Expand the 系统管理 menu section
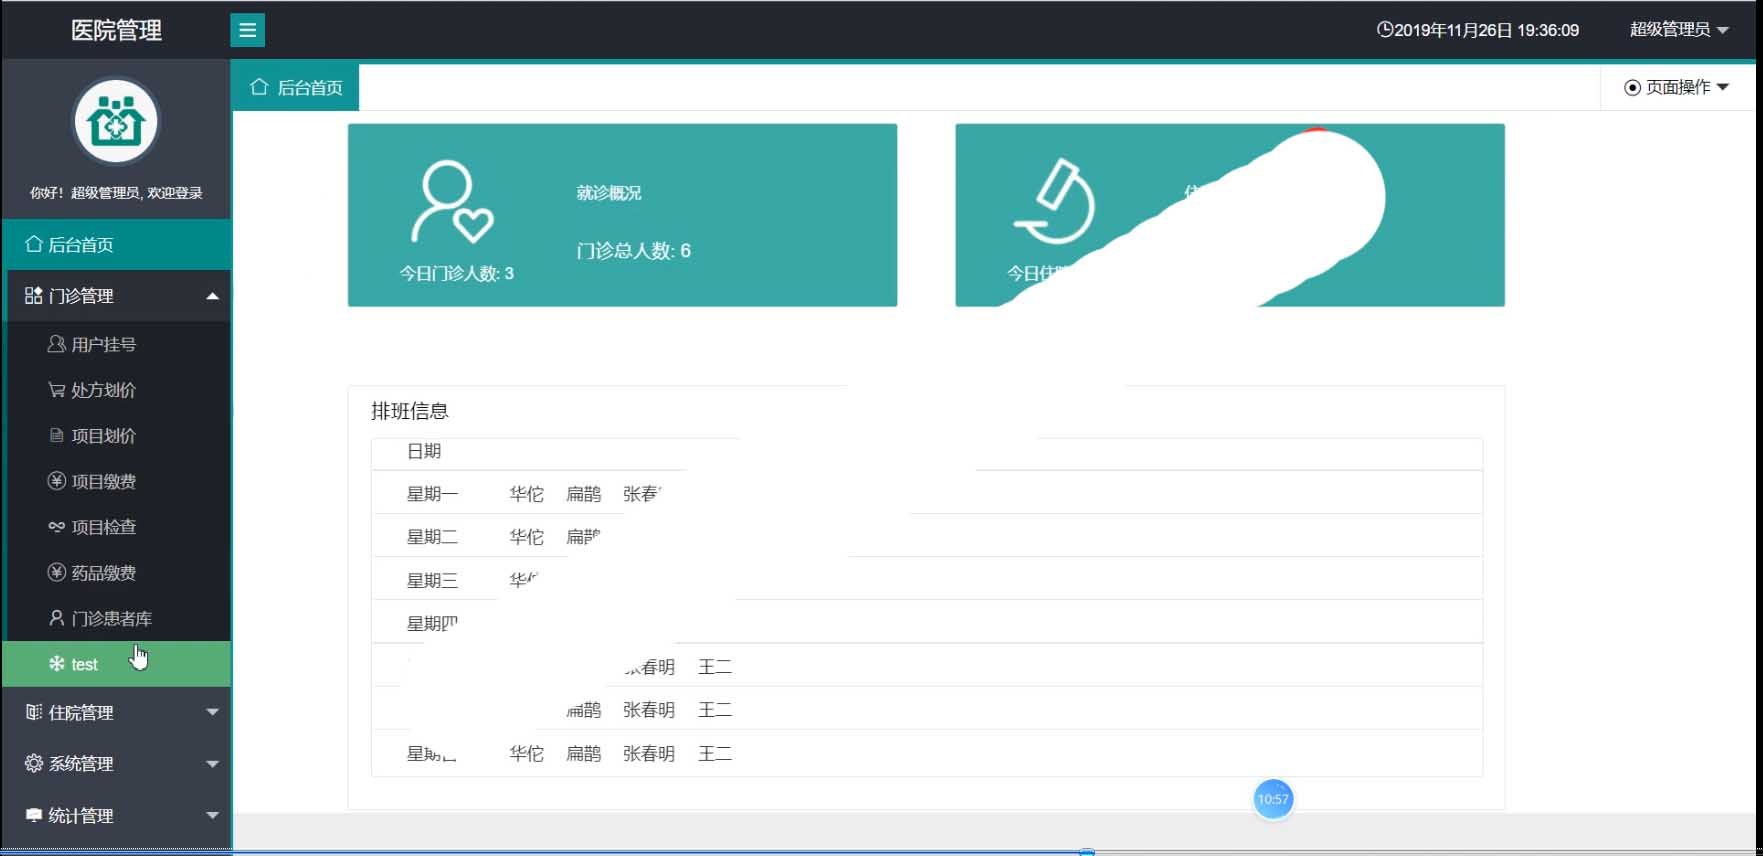 point(117,764)
